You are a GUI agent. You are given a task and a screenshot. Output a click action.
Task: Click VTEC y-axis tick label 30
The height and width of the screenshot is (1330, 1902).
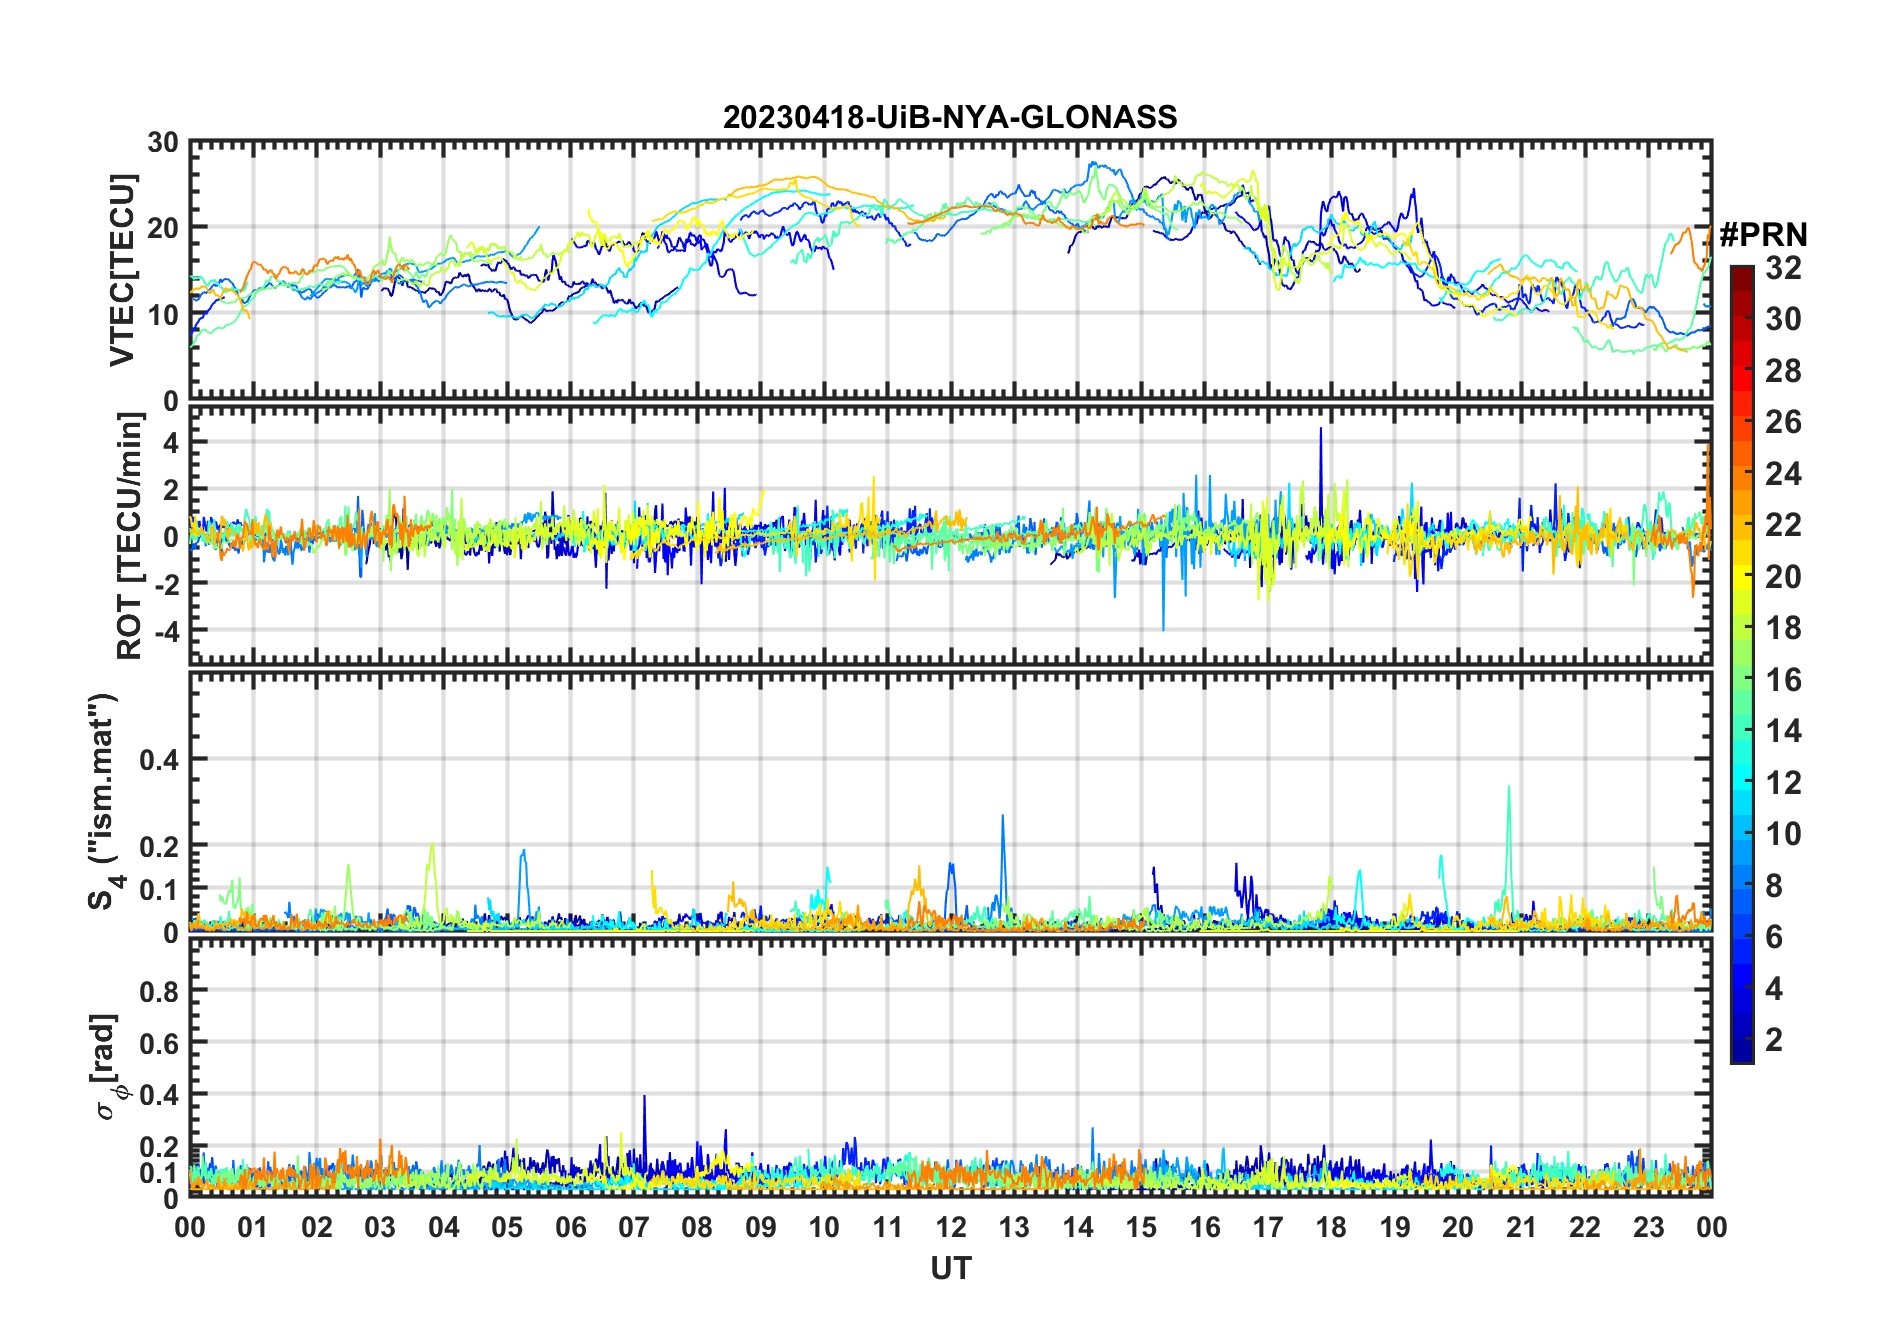(x=163, y=142)
